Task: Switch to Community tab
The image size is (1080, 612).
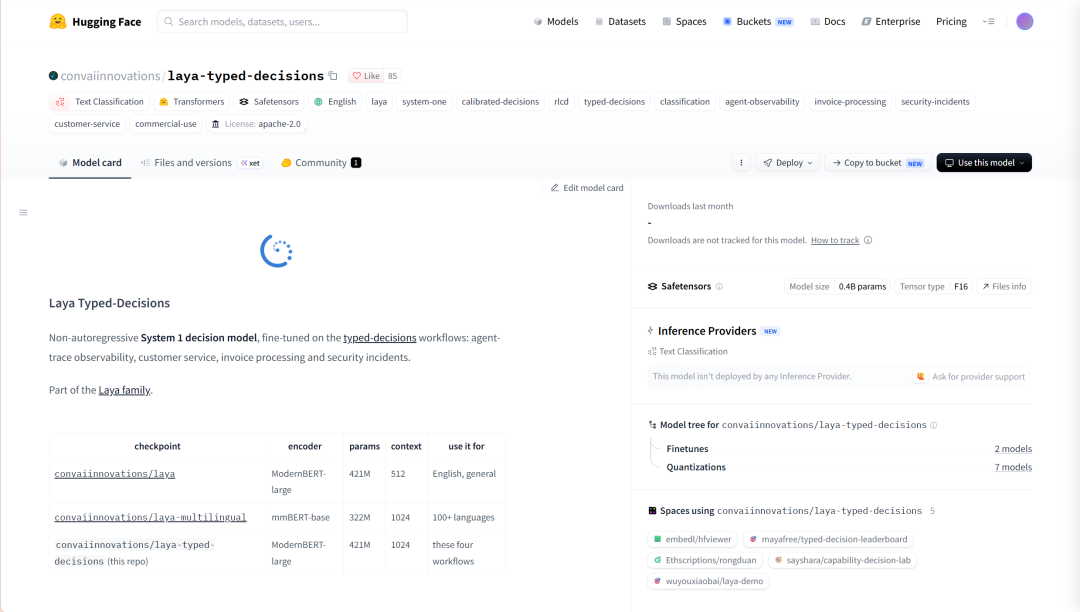Action: pyautogui.click(x=321, y=162)
